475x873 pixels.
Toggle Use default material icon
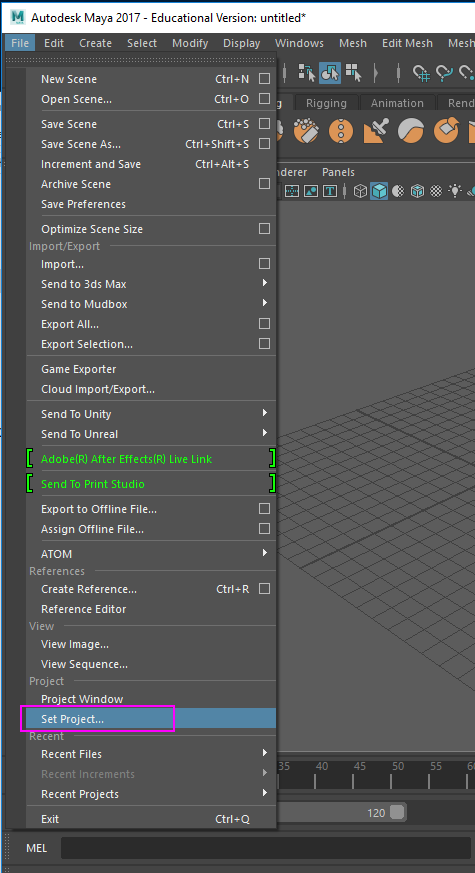coord(398,191)
